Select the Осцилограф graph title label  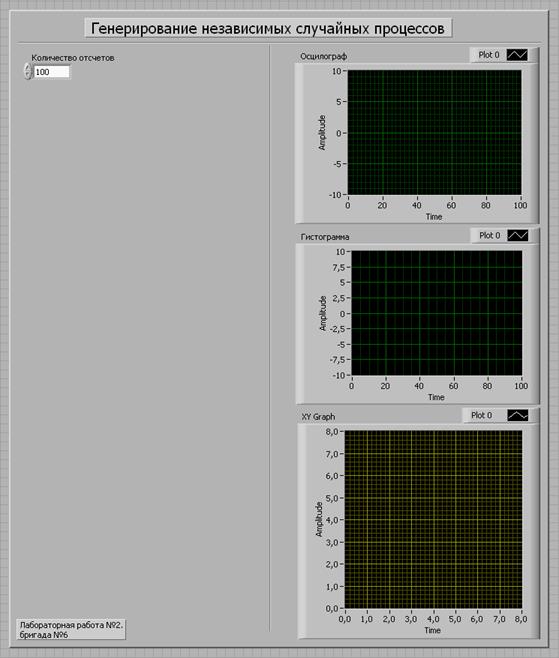tap(324, 56)
